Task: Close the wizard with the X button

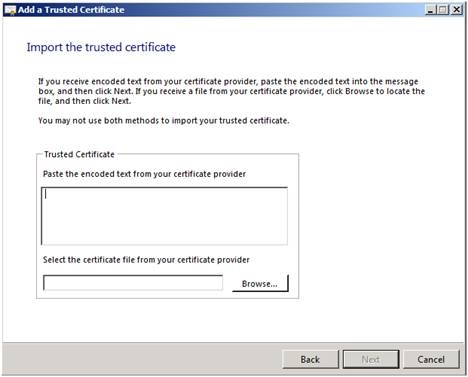Action: point(456,10)
